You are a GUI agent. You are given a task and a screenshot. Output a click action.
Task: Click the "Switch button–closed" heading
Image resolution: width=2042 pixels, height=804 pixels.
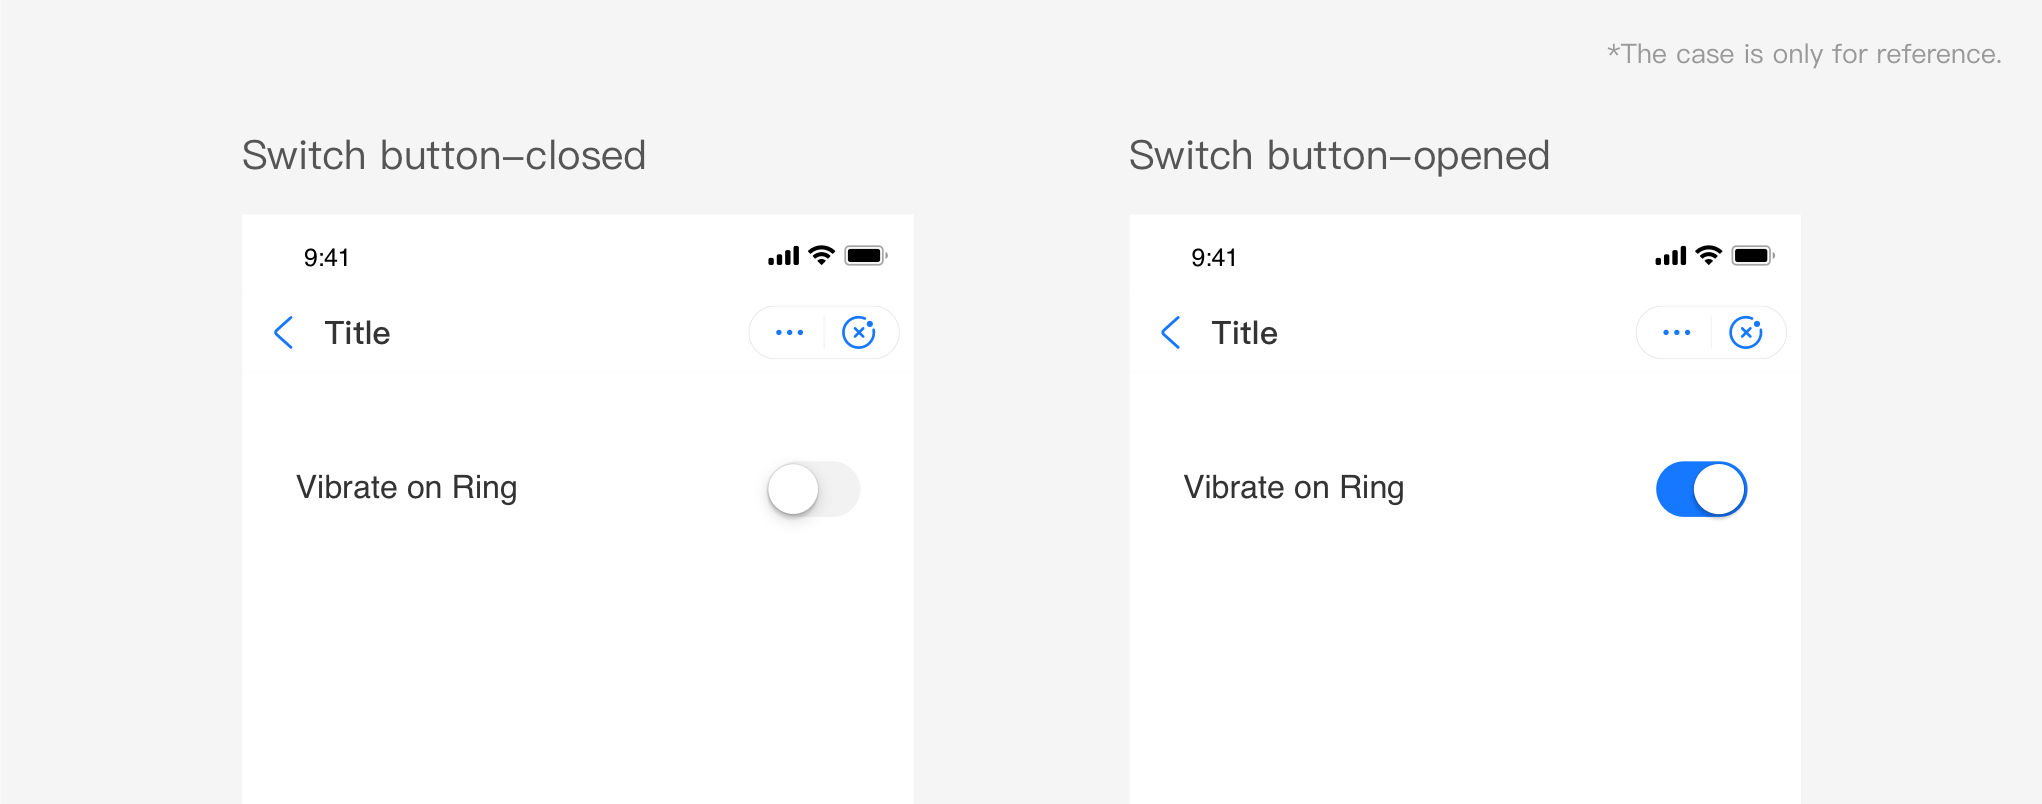point(444,156)
